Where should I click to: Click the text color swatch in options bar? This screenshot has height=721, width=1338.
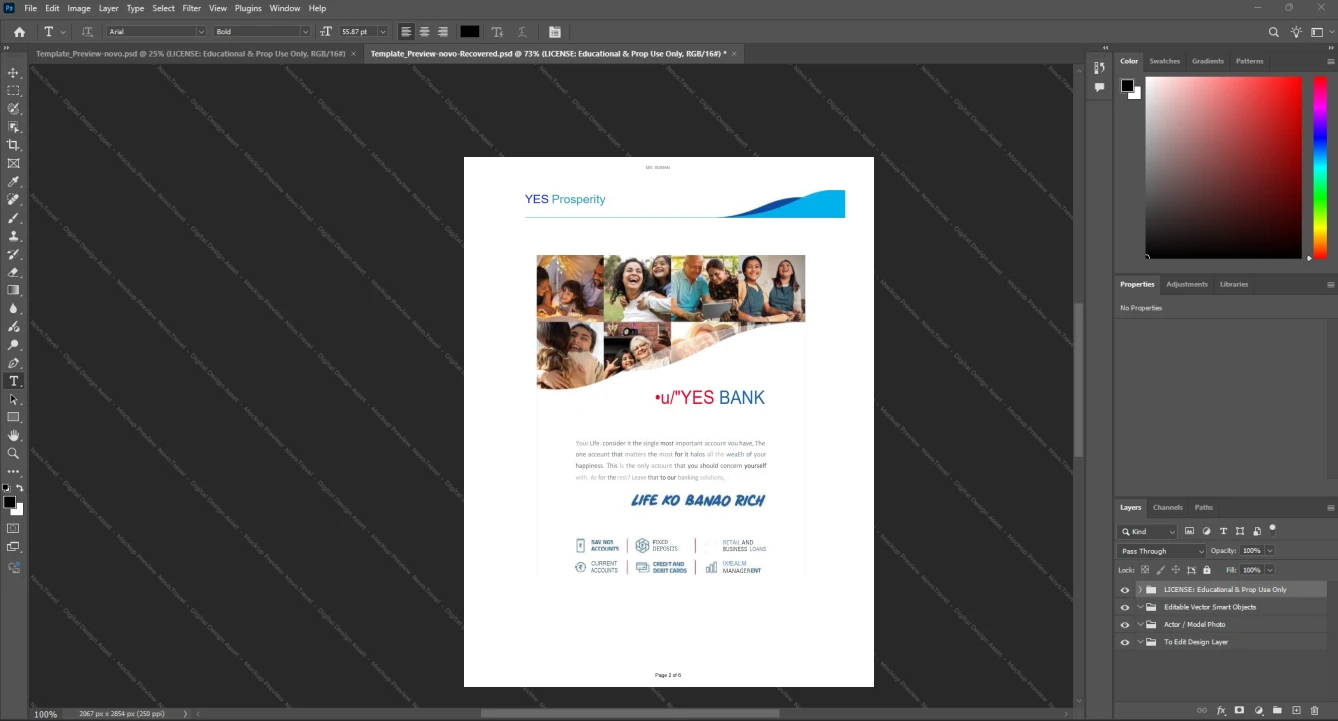(470, 32)
